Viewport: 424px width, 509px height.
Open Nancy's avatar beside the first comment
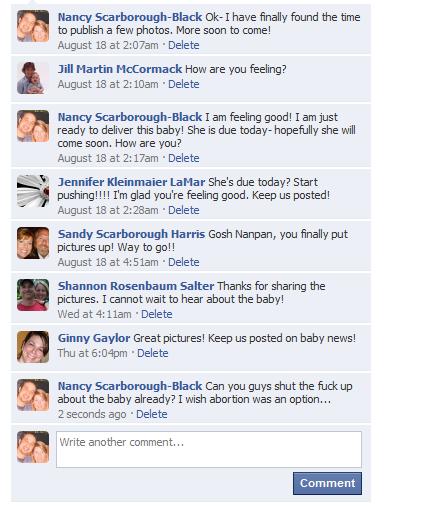pyautogui.click(x=33, y=26)
